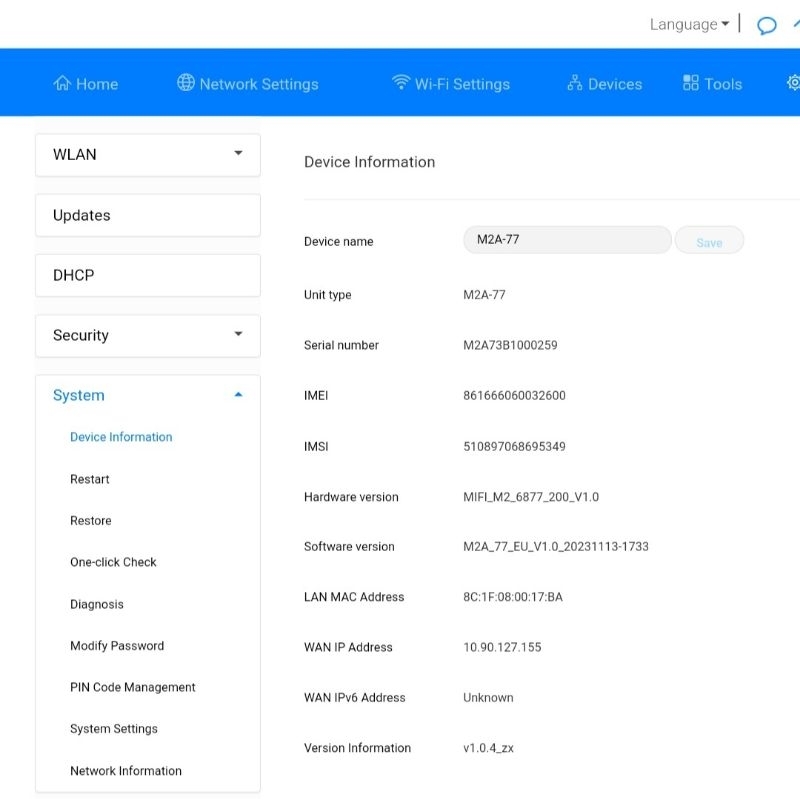Open Modify Password page
Screen dimensions: 800x800
coord(117,646)
